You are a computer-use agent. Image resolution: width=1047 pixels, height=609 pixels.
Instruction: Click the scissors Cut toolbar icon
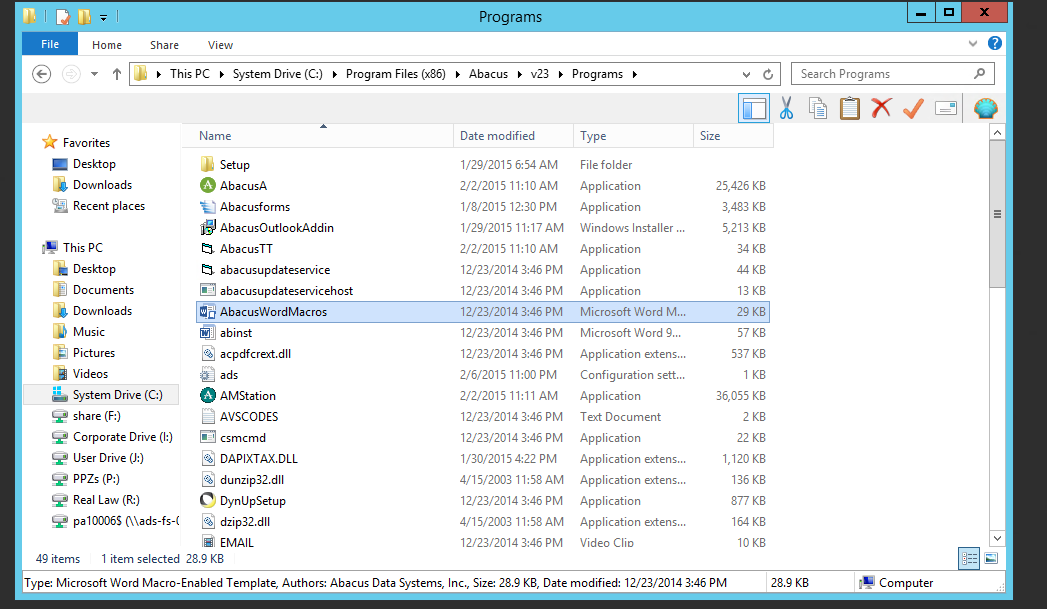pyautogui.click(x=786, y=108)
